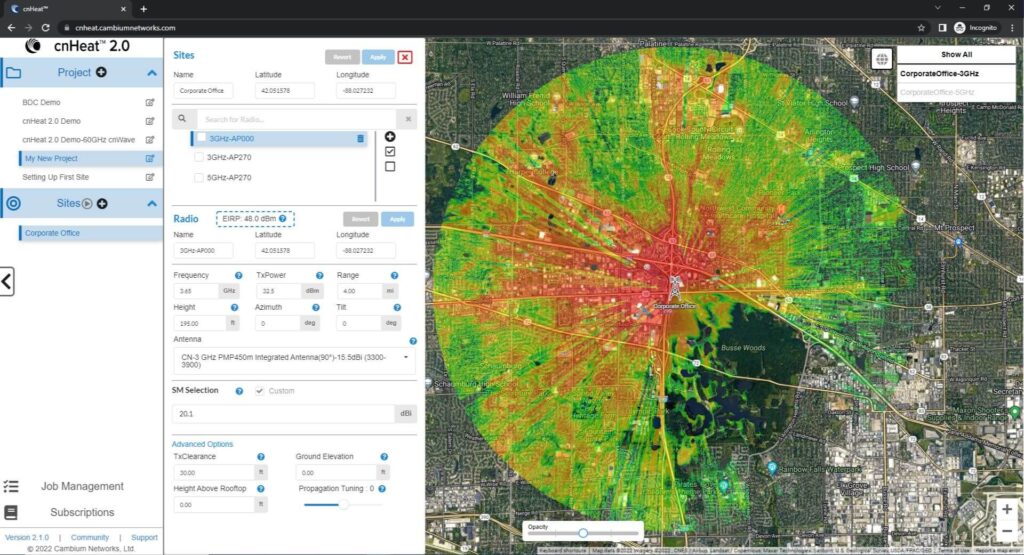
Task: Click Show All layers button
Action: click(x=956, y=55)
